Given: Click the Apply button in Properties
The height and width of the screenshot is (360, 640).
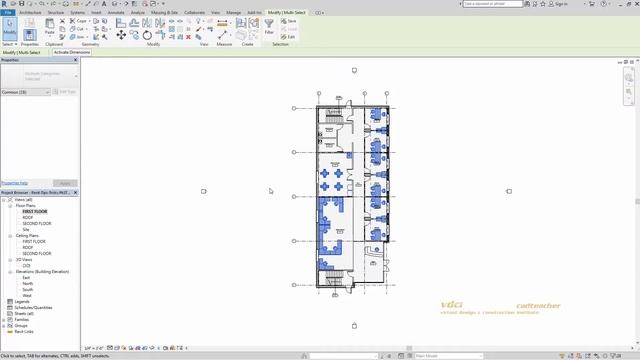Looking at the screenshot, I should pyautogui.click(x=65, y=183).
